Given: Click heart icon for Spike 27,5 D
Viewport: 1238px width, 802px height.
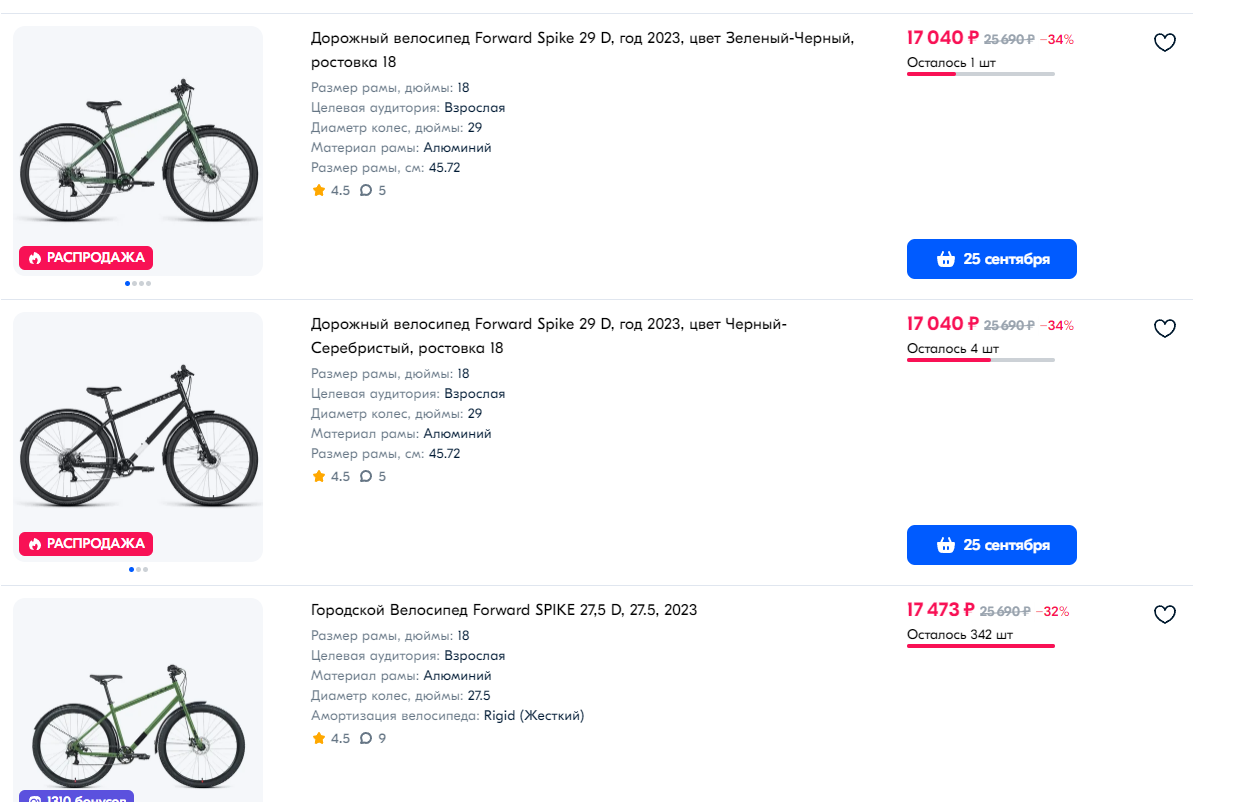Looking at the screenshot, I should click(x=1164, y=615).
